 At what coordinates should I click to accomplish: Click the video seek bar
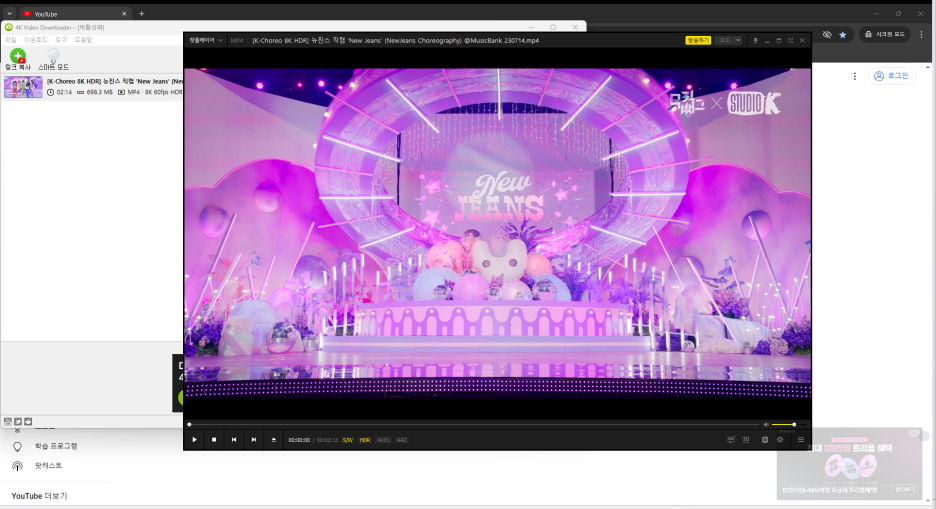coord(473,424)
